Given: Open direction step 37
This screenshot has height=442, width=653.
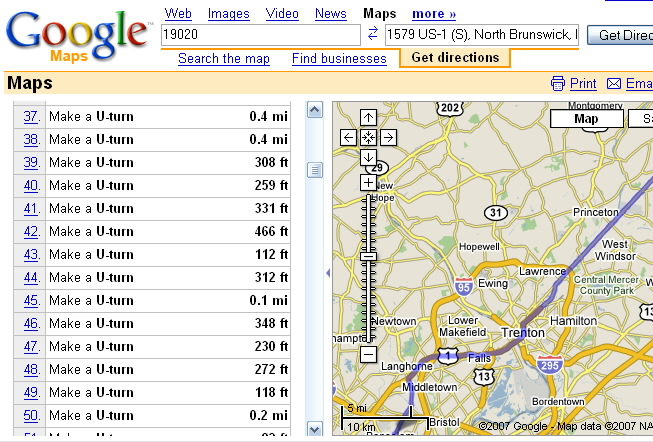Looking at the screenshot, I should (31, 116).
